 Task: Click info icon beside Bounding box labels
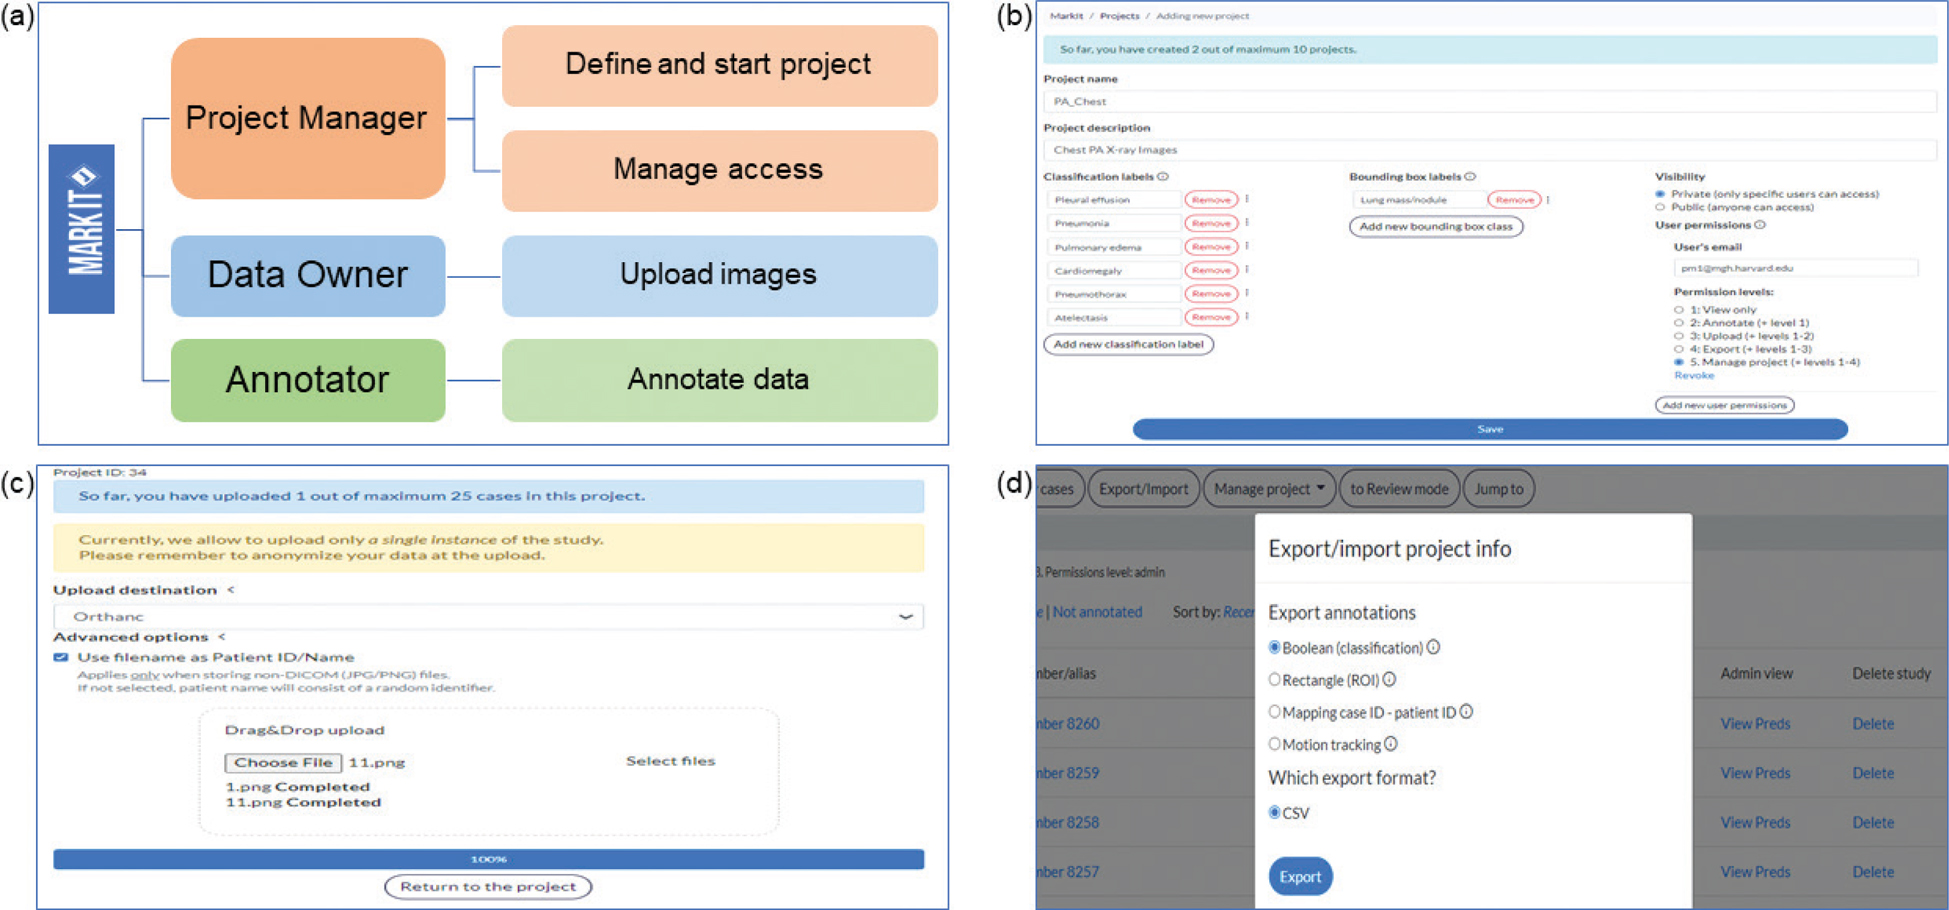pos(1470,177)
